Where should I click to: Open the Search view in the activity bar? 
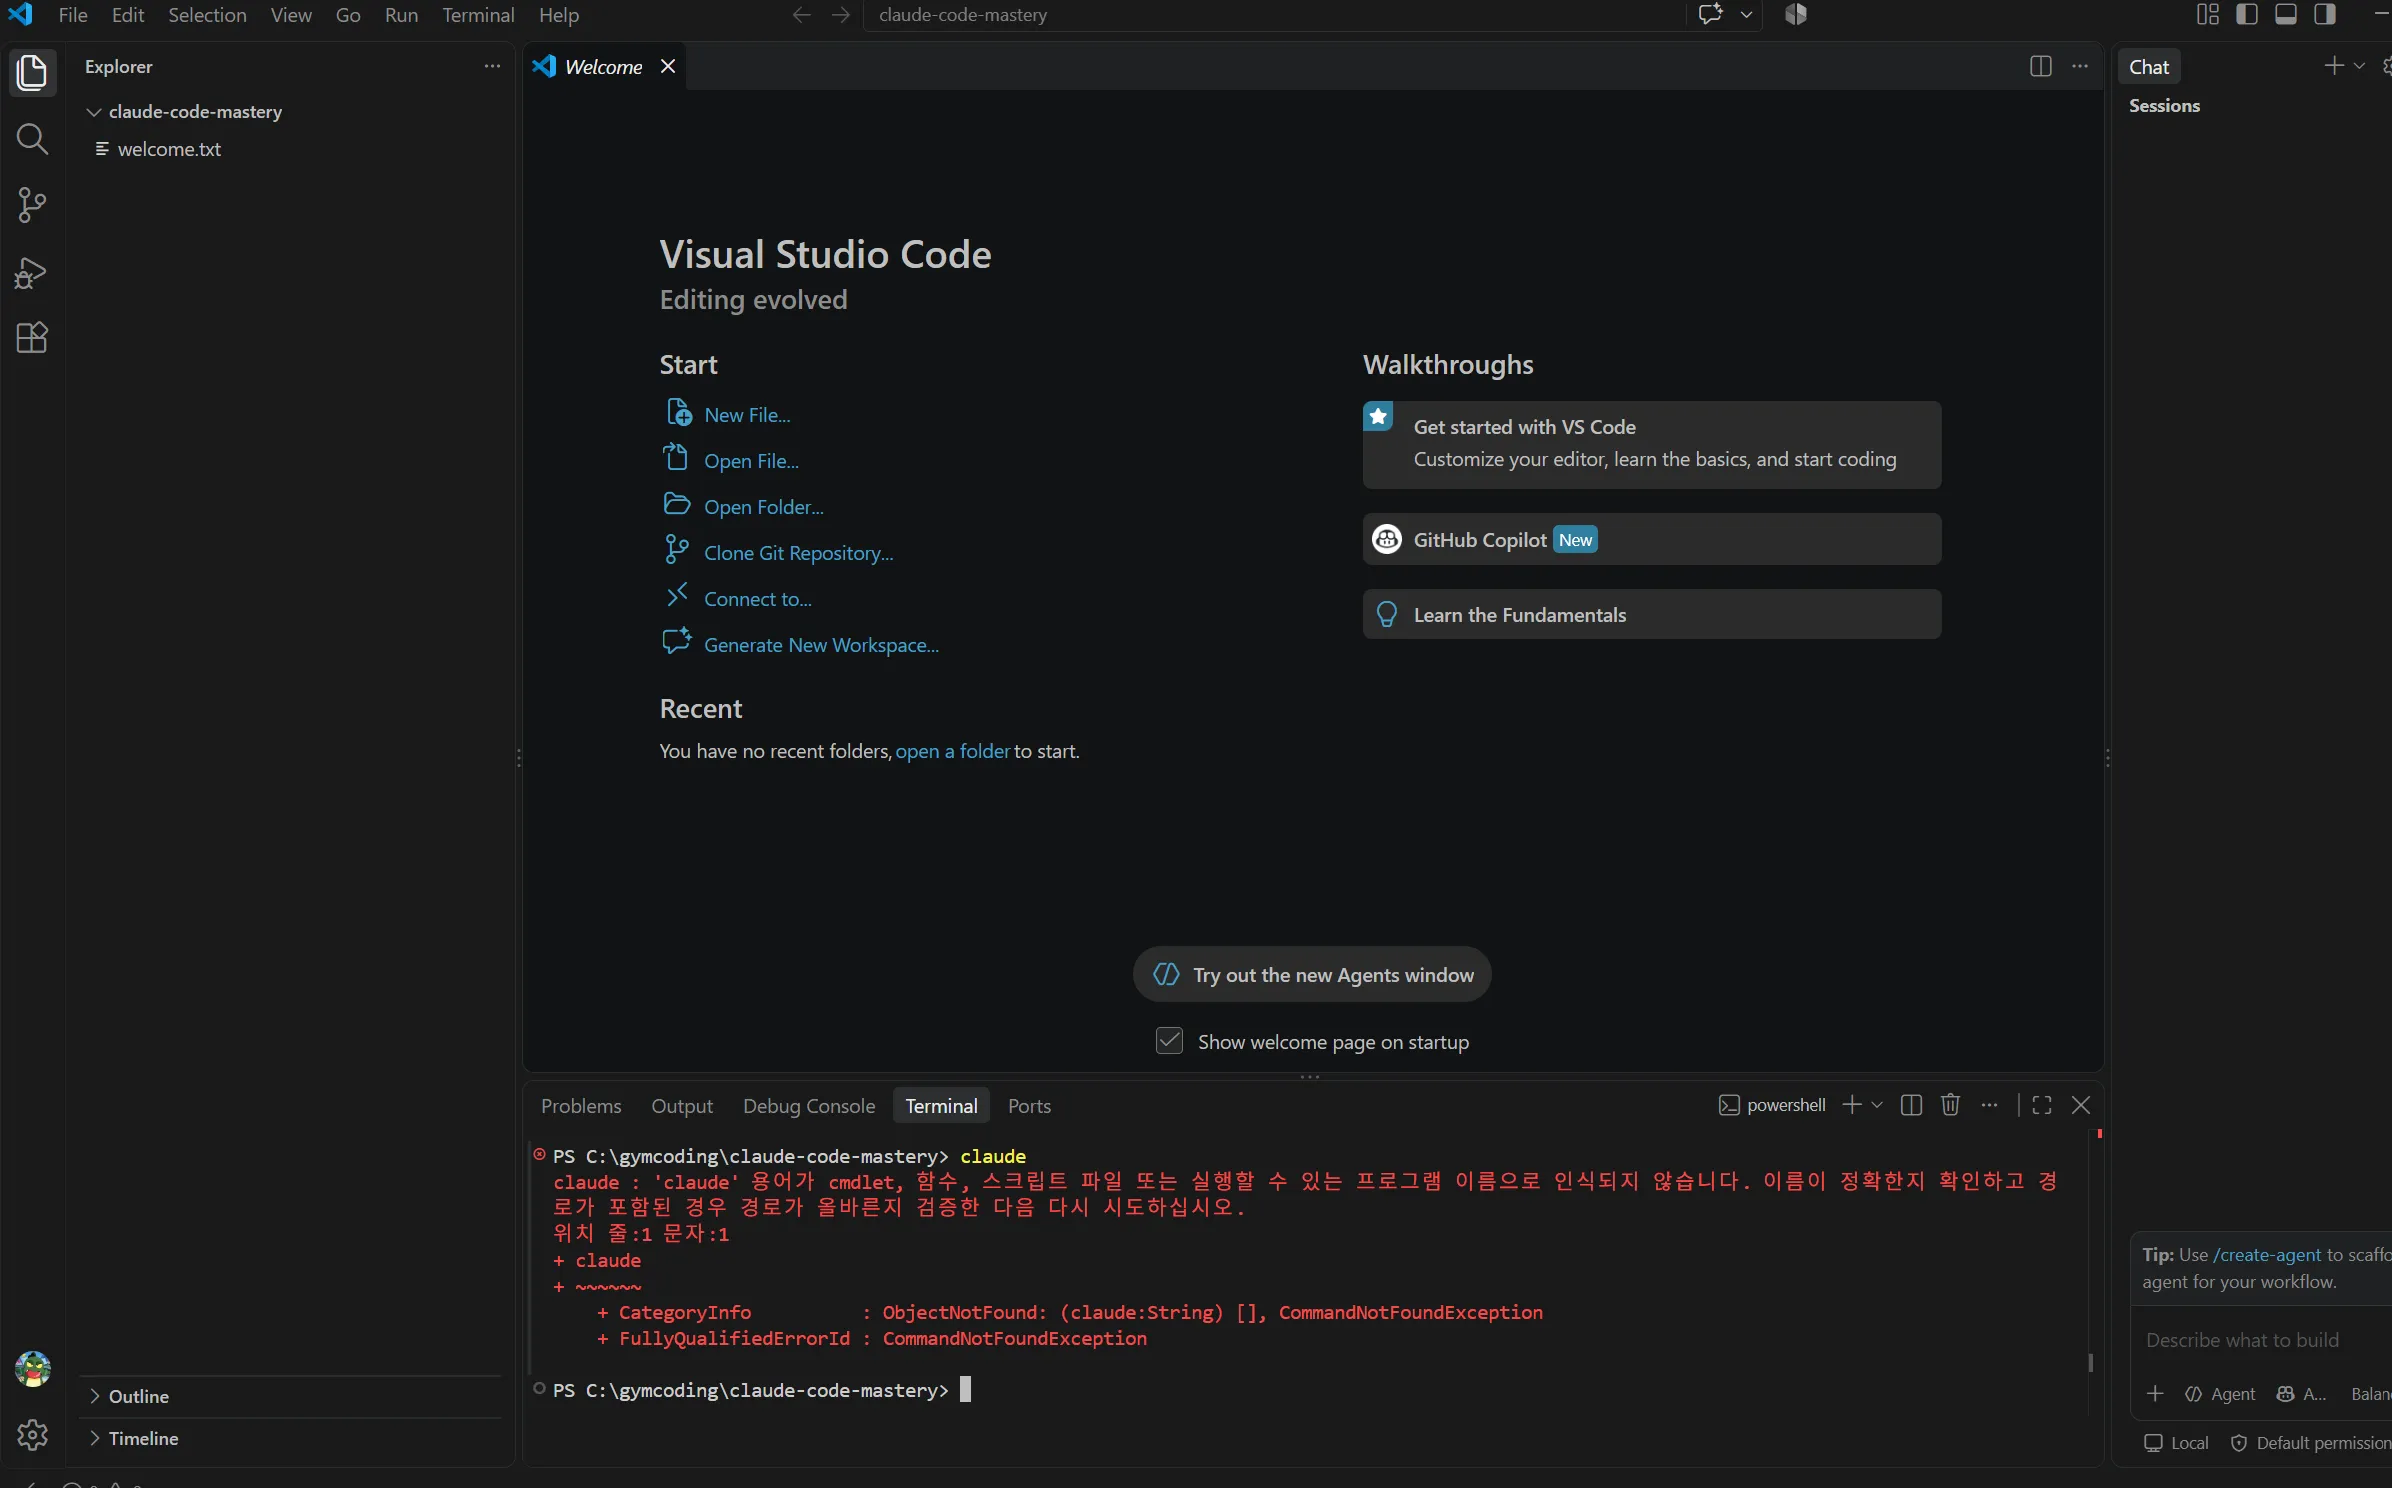(32, 139)
